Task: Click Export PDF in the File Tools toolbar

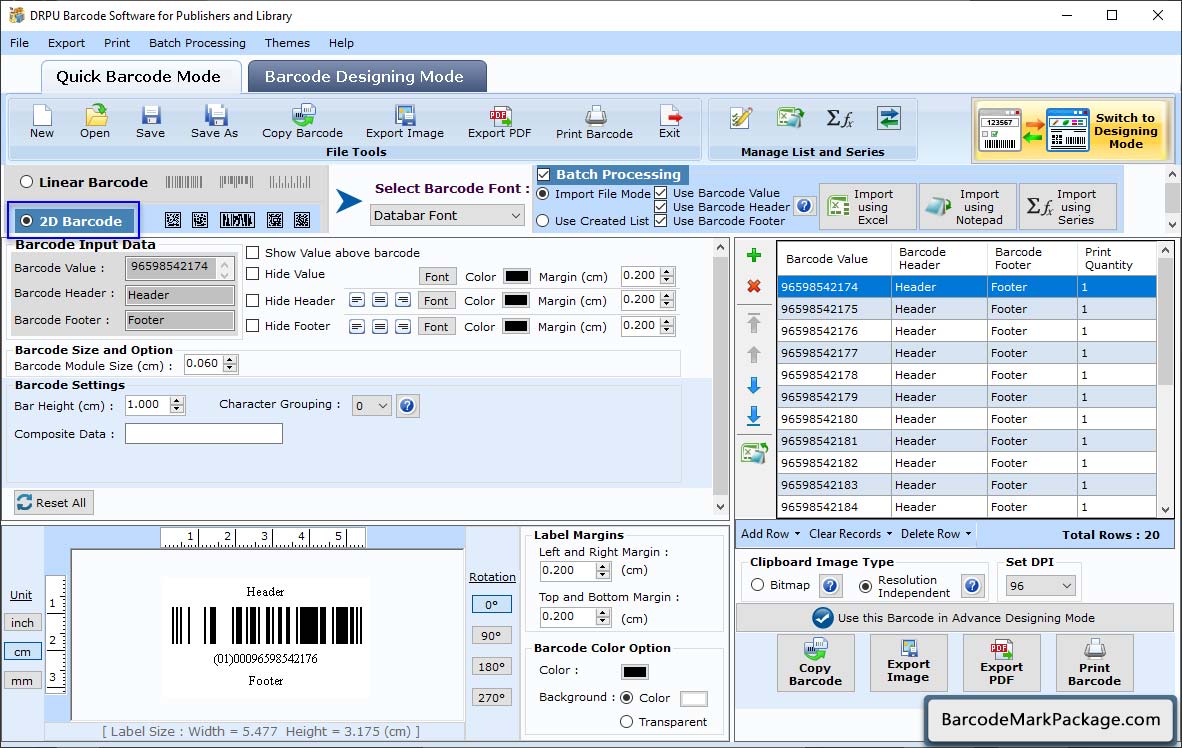Action: (x=499, y=122)
